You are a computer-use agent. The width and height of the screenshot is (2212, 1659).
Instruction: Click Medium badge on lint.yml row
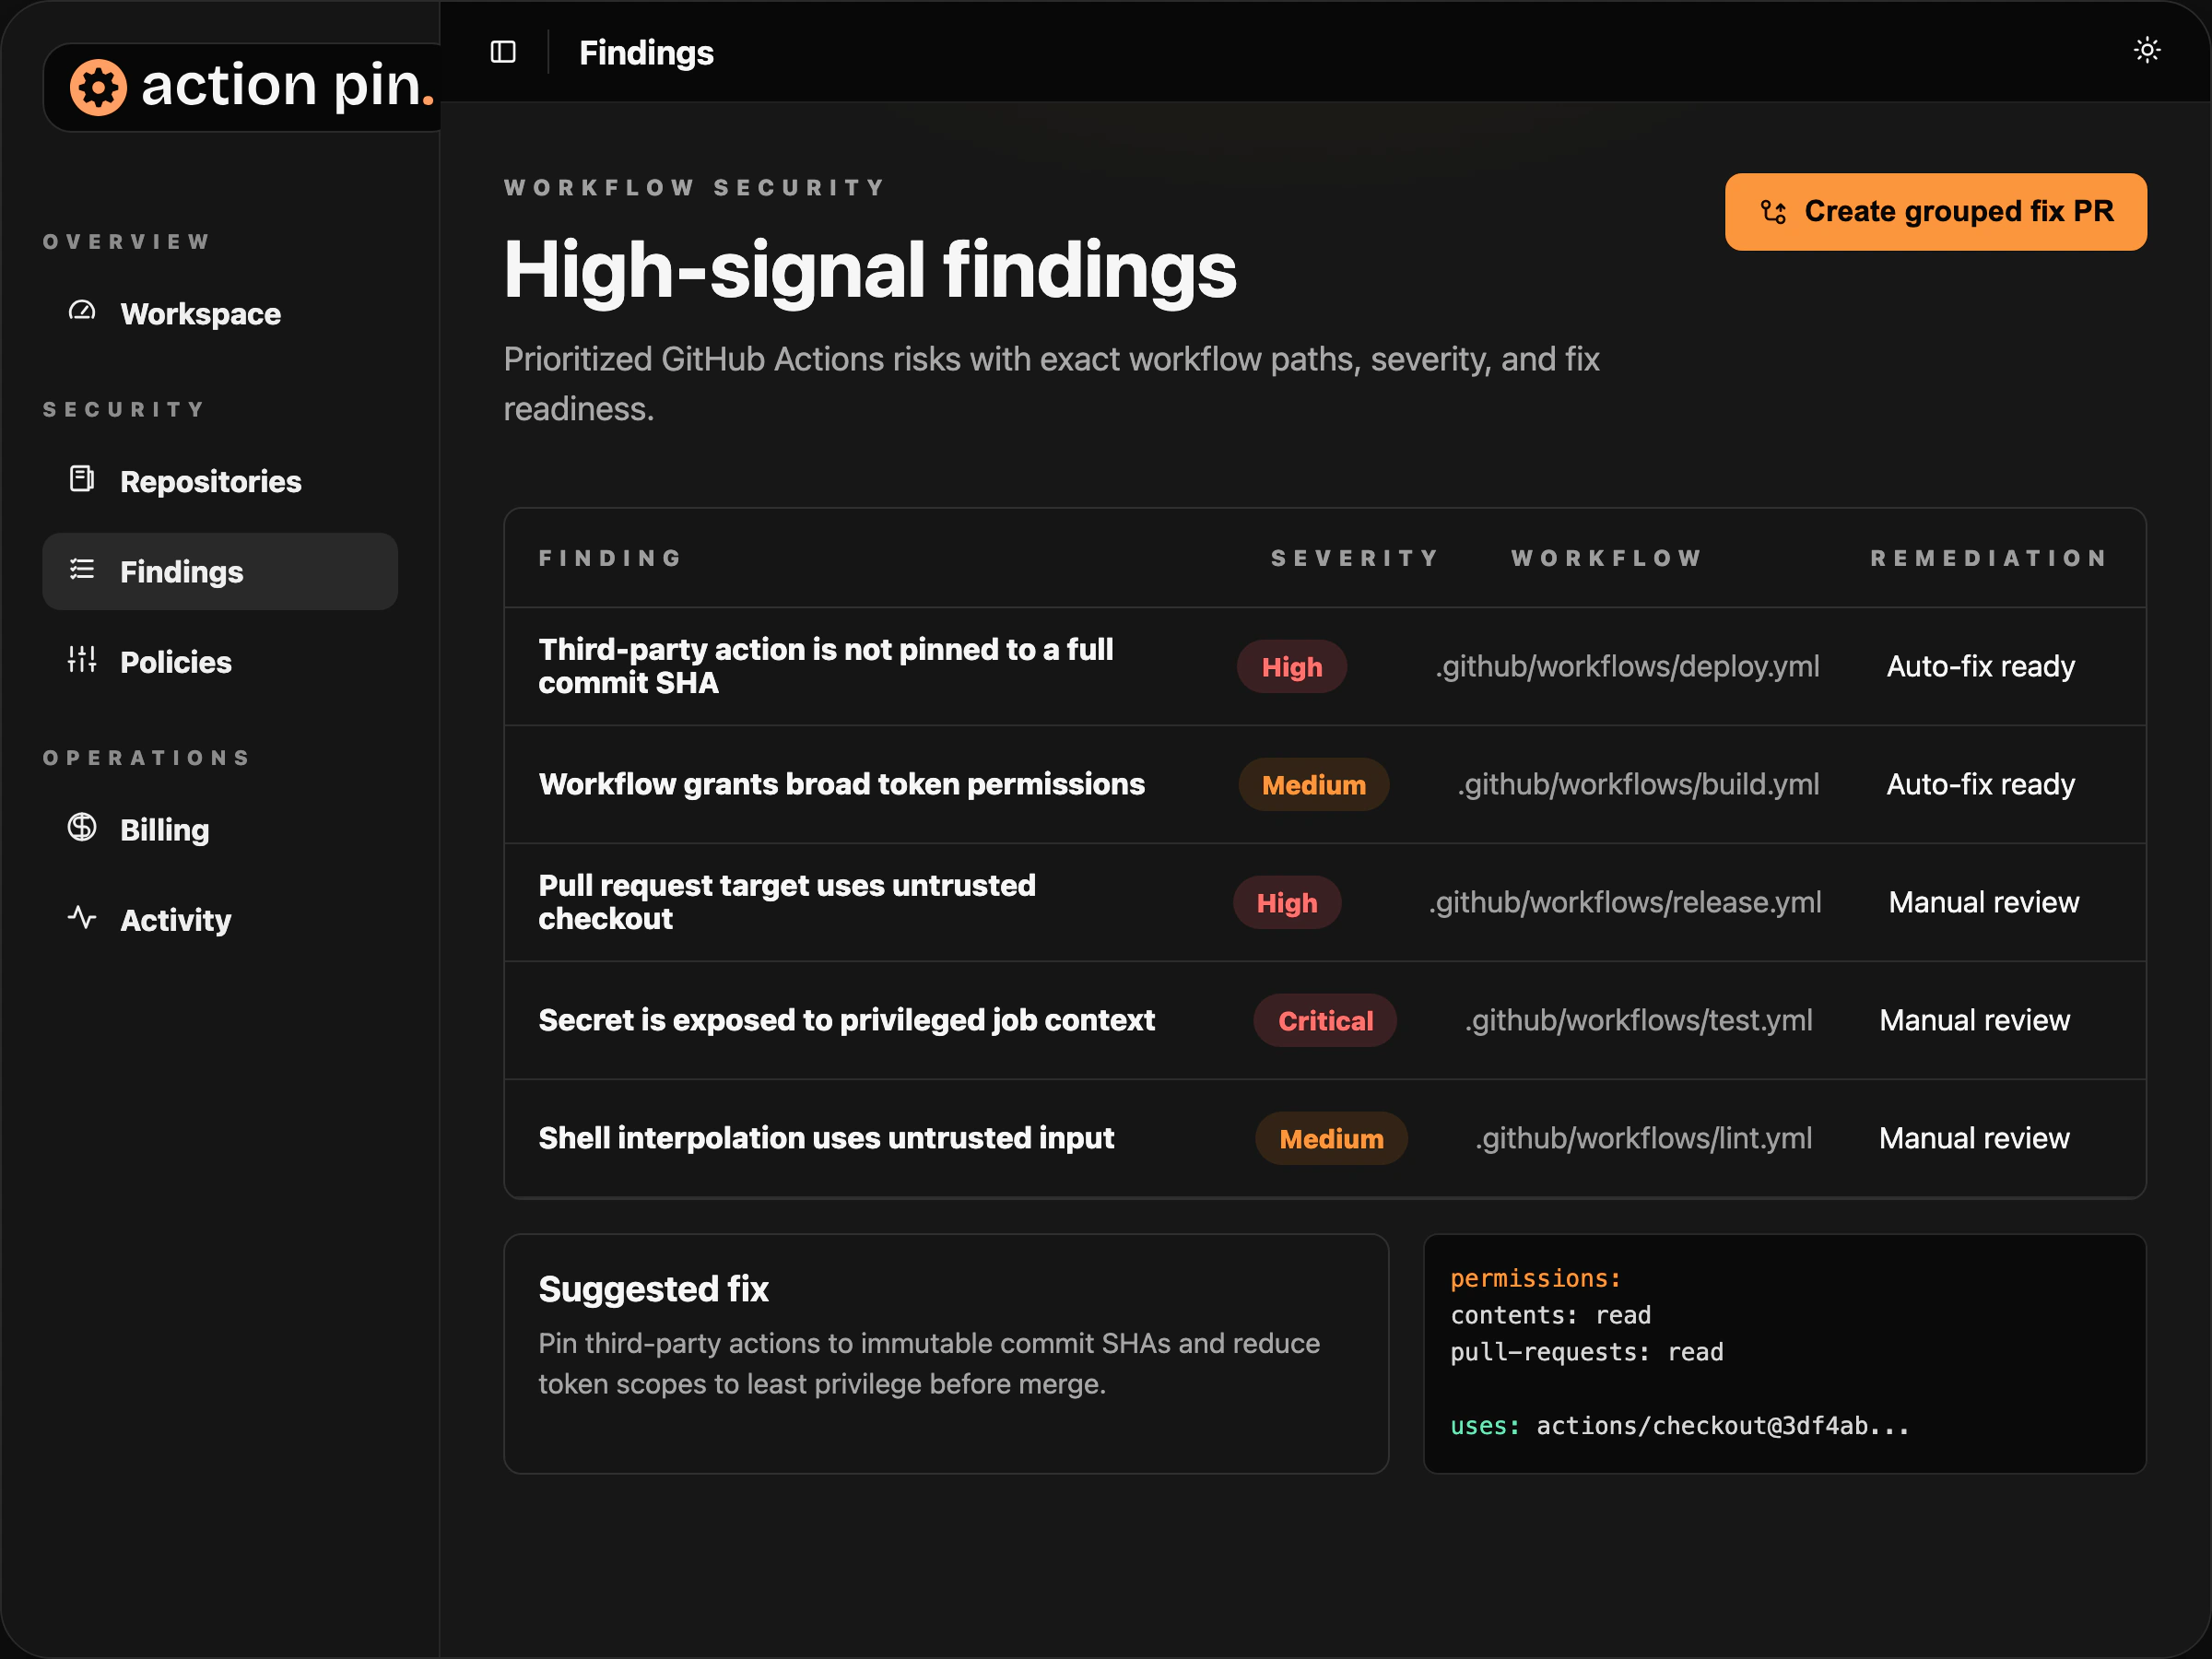point(1331,1139)
